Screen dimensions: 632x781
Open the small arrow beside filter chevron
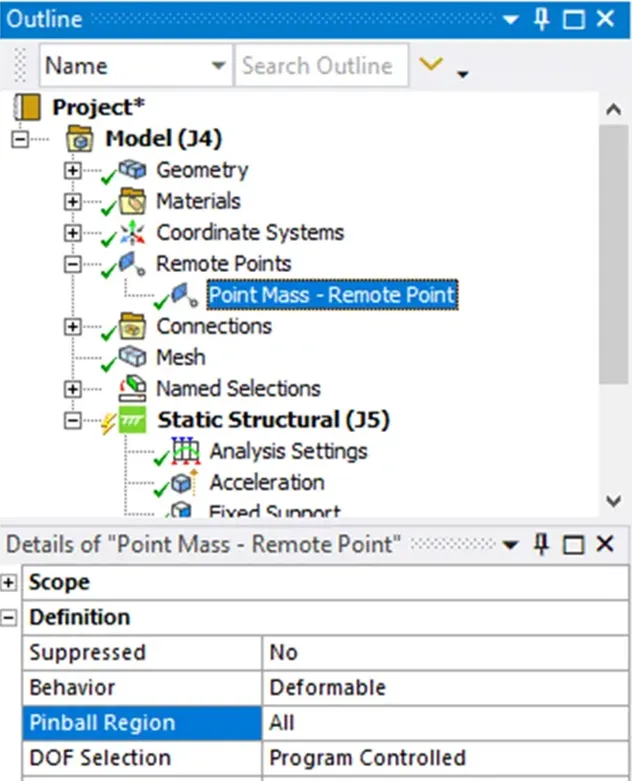coord(463,75)
